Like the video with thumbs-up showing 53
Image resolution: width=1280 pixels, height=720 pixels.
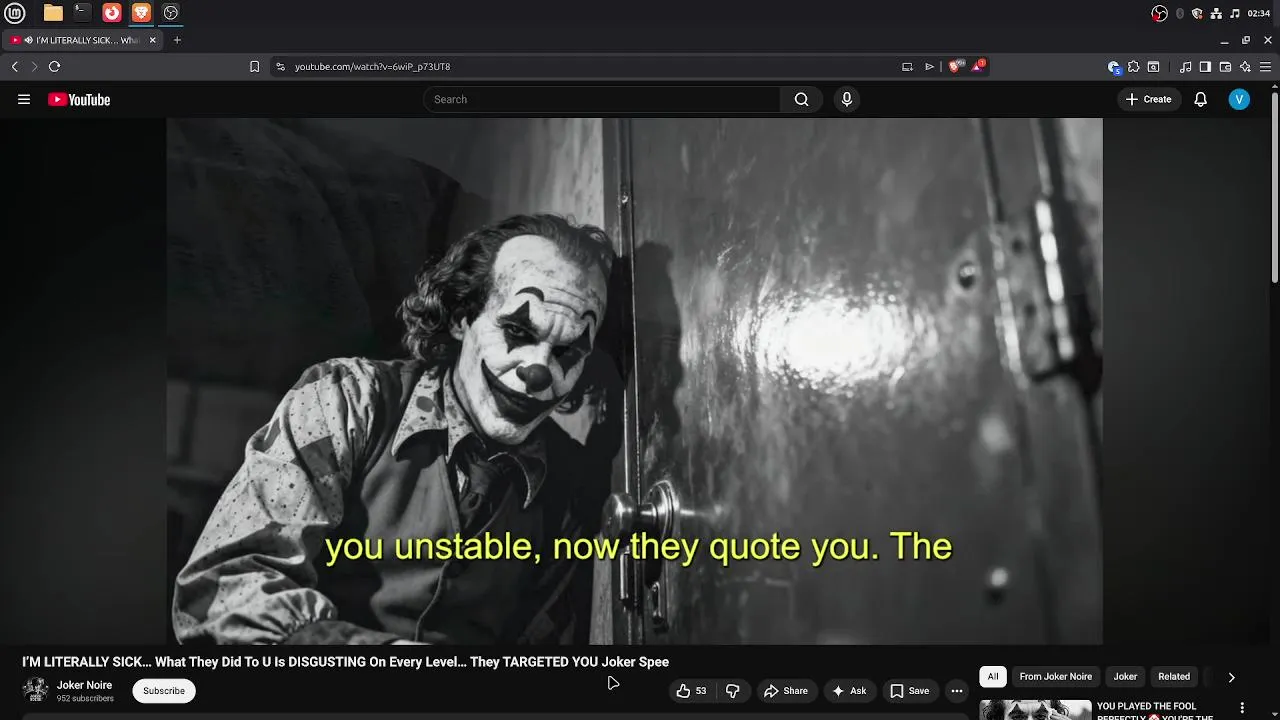click(x=691, y=691)
